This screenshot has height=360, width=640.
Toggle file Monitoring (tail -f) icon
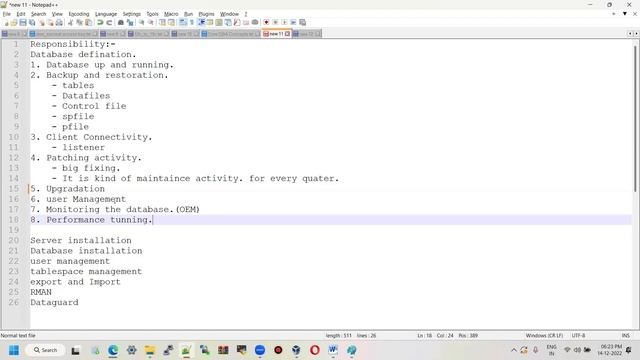coord(255,22)
